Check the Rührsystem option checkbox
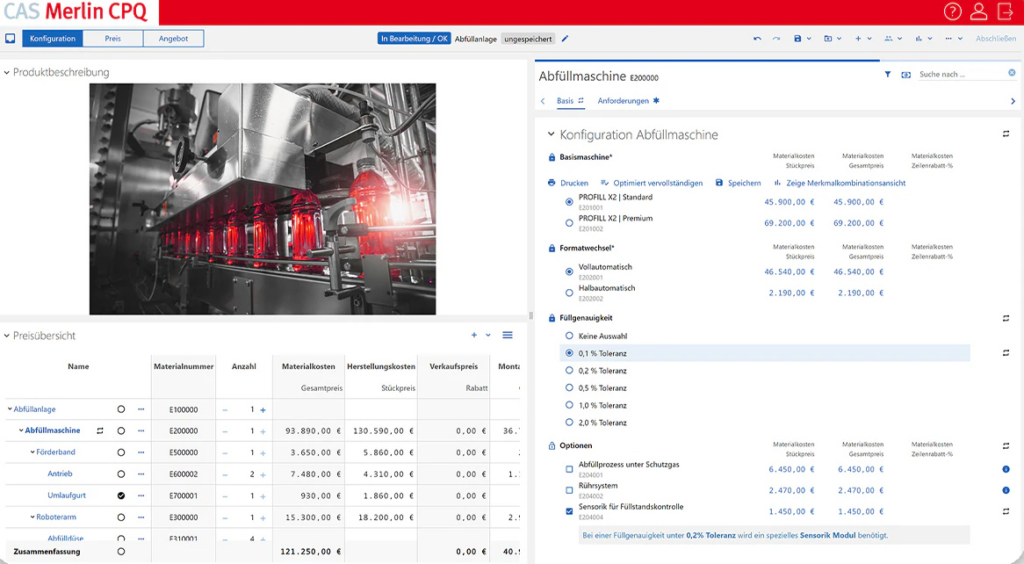1024x564 pixels. tap(569, 490)
